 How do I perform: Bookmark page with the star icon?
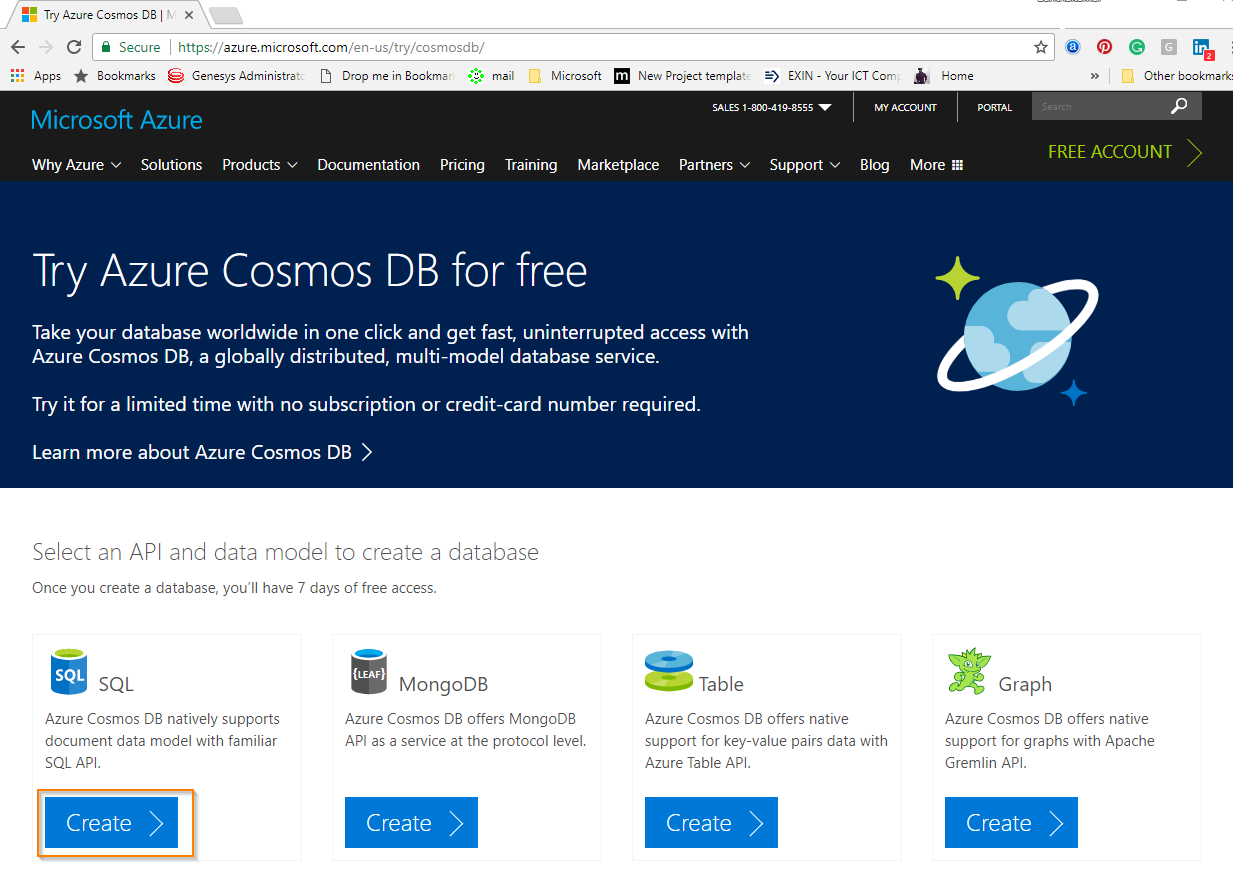pyautogui.click(x=1041, y=47)
